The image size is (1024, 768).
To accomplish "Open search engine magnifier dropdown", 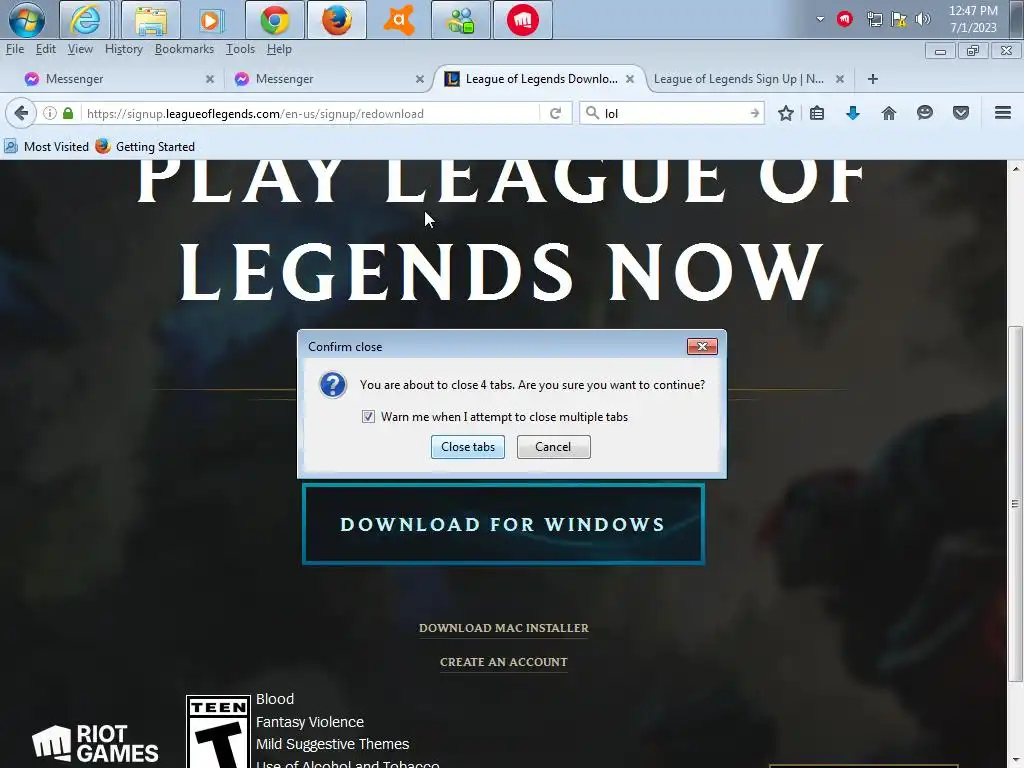I will pos(592,113).
